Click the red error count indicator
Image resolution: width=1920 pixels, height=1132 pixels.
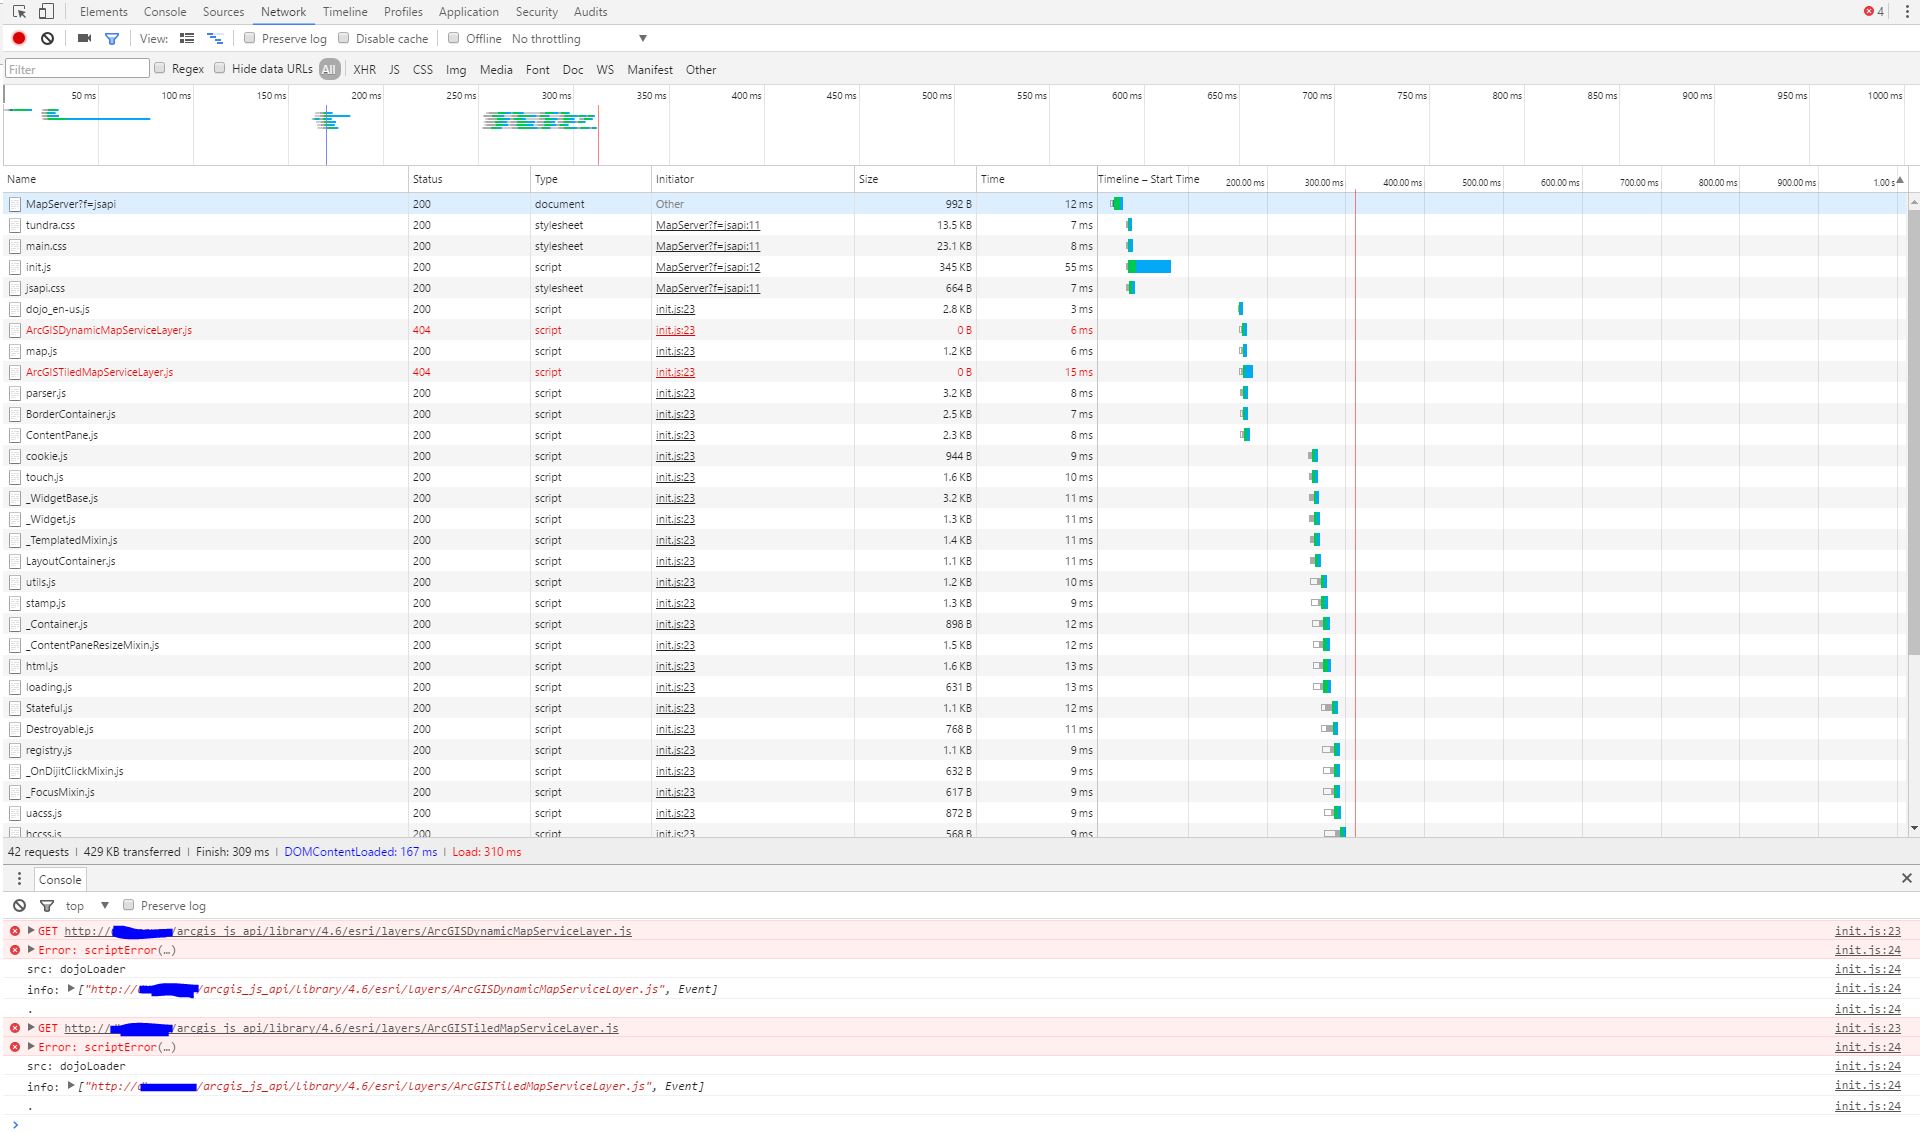coord(1874,12)
